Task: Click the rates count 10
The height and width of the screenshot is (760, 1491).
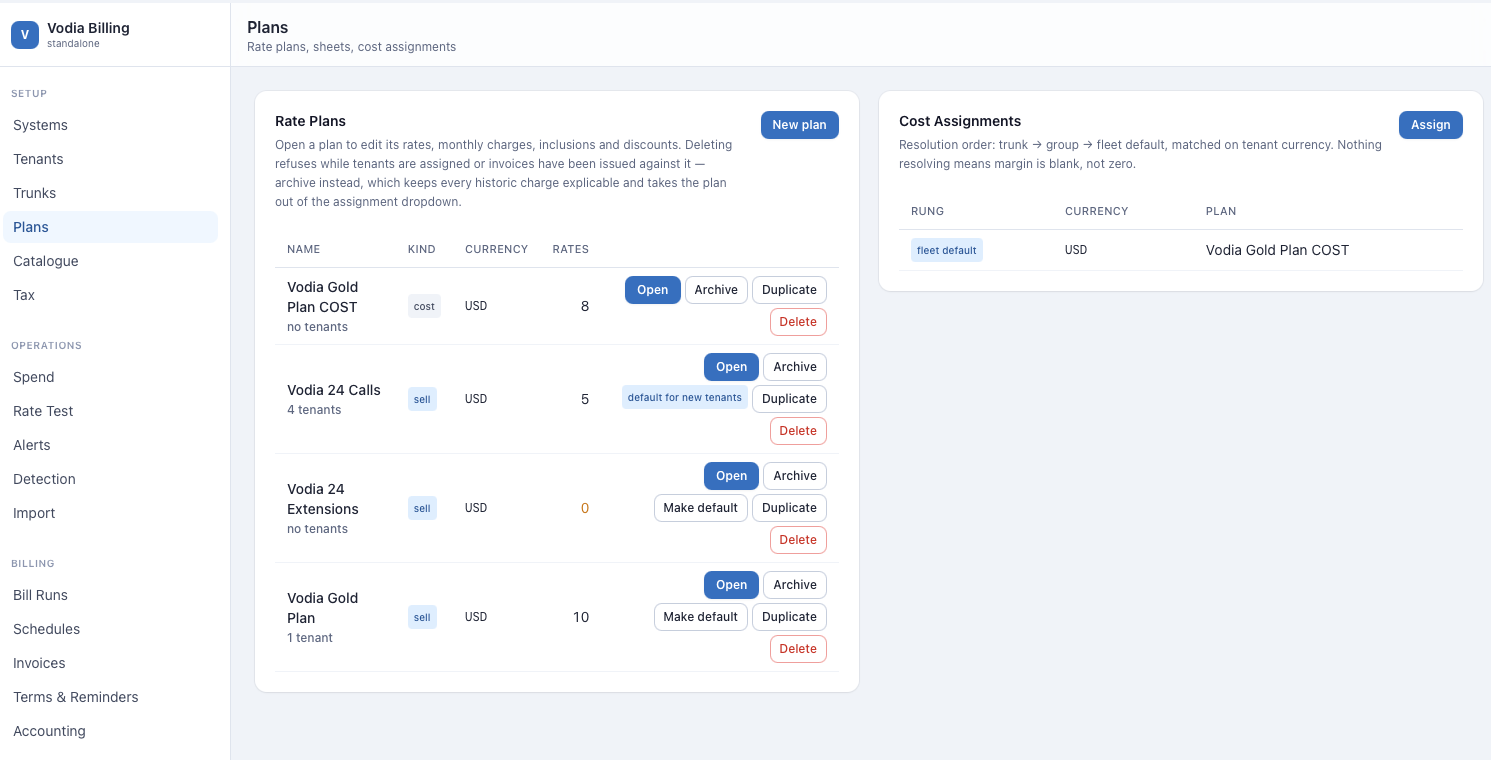Action: [581, 617]
